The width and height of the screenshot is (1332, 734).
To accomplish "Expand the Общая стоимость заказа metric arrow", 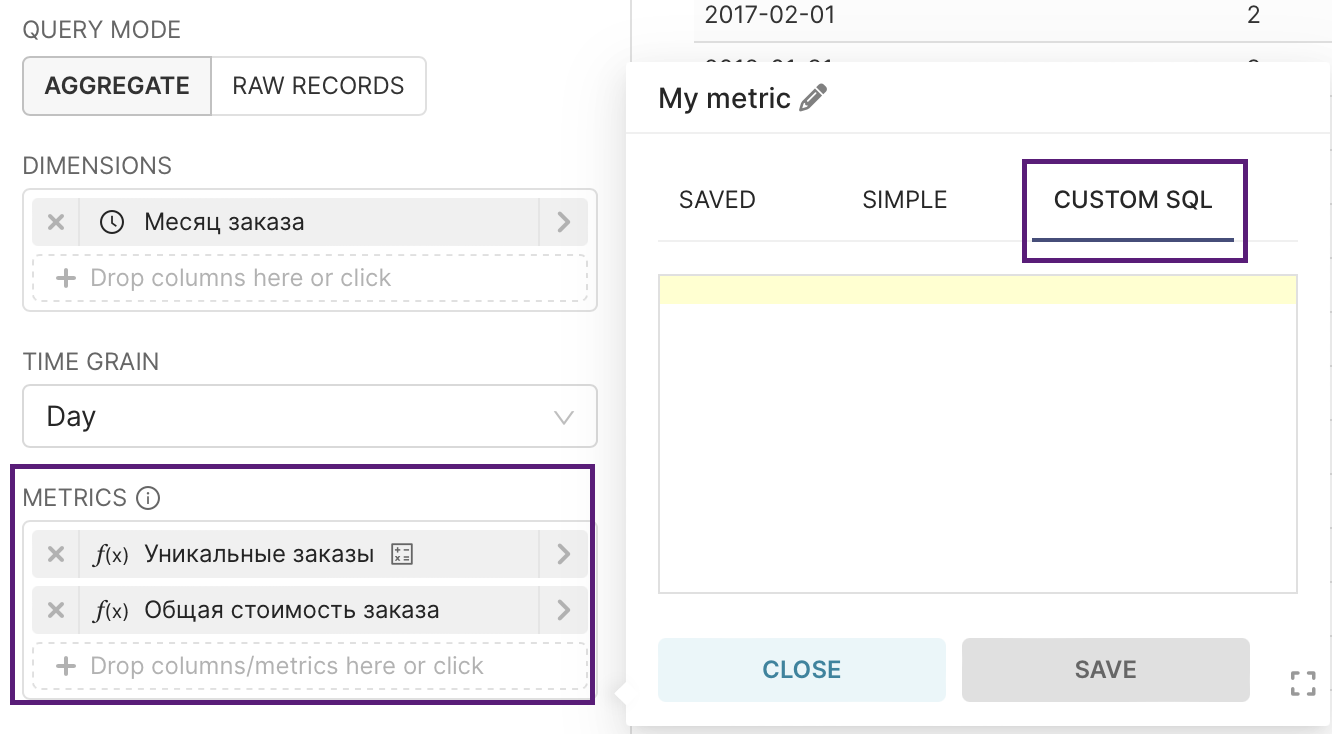I will pos(563,610).
